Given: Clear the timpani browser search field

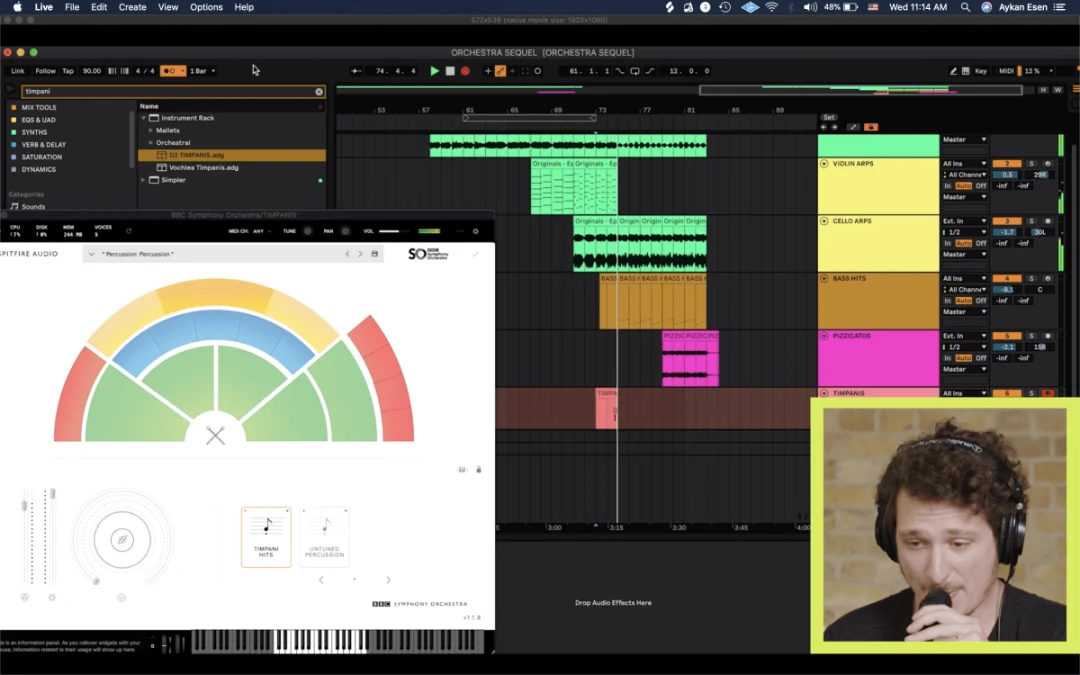Looking at the screenshot, I should pos(319,92).
